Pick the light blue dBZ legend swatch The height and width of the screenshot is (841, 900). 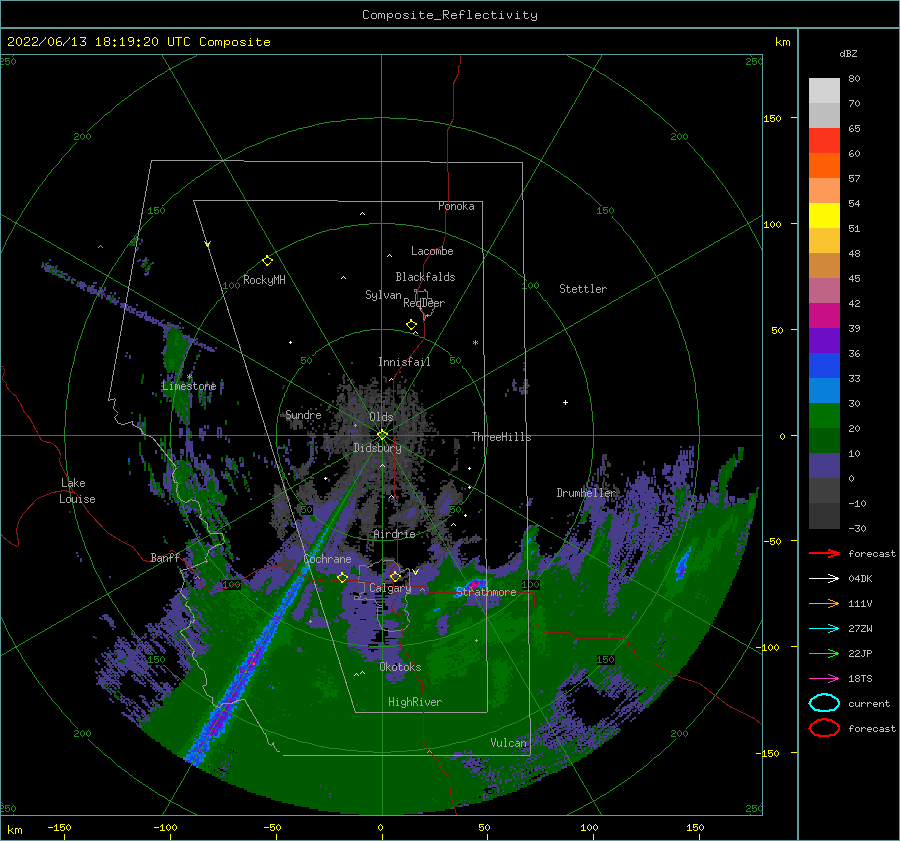pyautogui.click(x=824, y=390)
